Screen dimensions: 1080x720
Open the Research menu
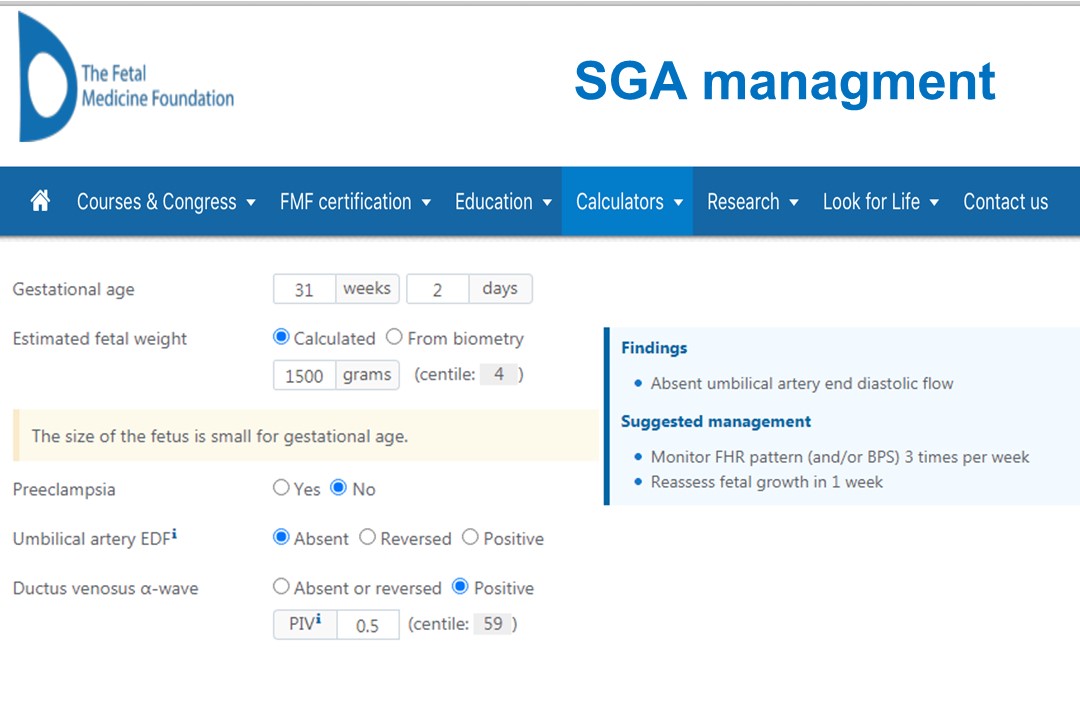[x=752, y=202]
